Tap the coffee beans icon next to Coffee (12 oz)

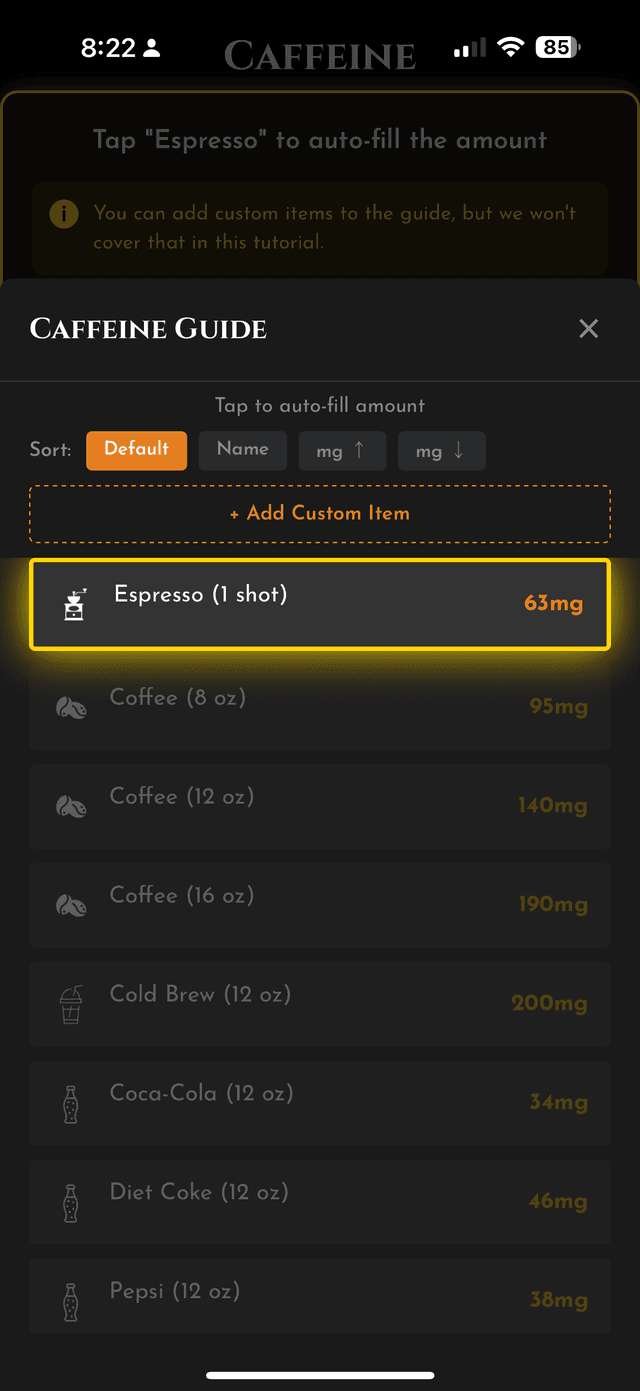pos(70,804)
